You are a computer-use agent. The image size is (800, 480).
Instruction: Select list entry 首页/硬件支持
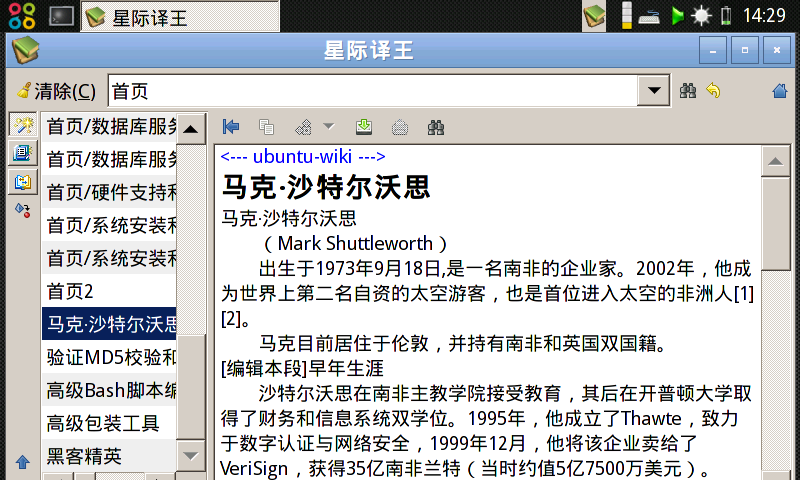click(109, 192)
